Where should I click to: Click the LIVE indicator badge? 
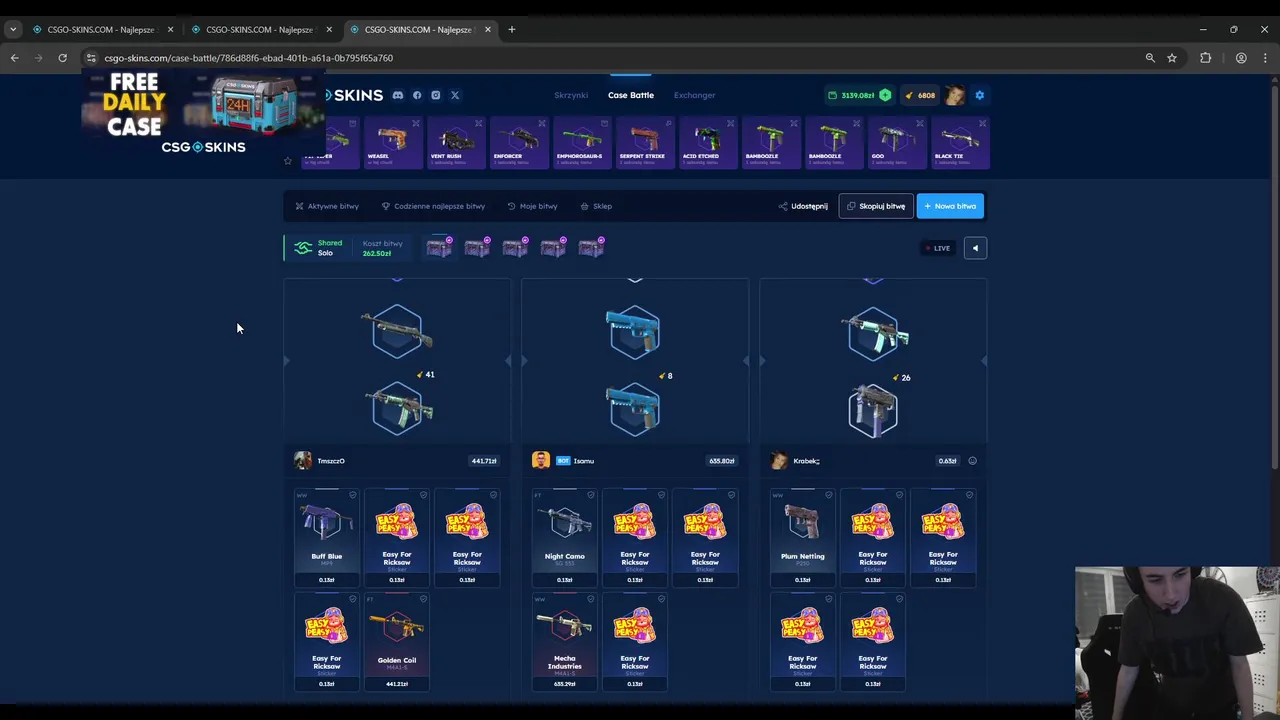(938, 248)
